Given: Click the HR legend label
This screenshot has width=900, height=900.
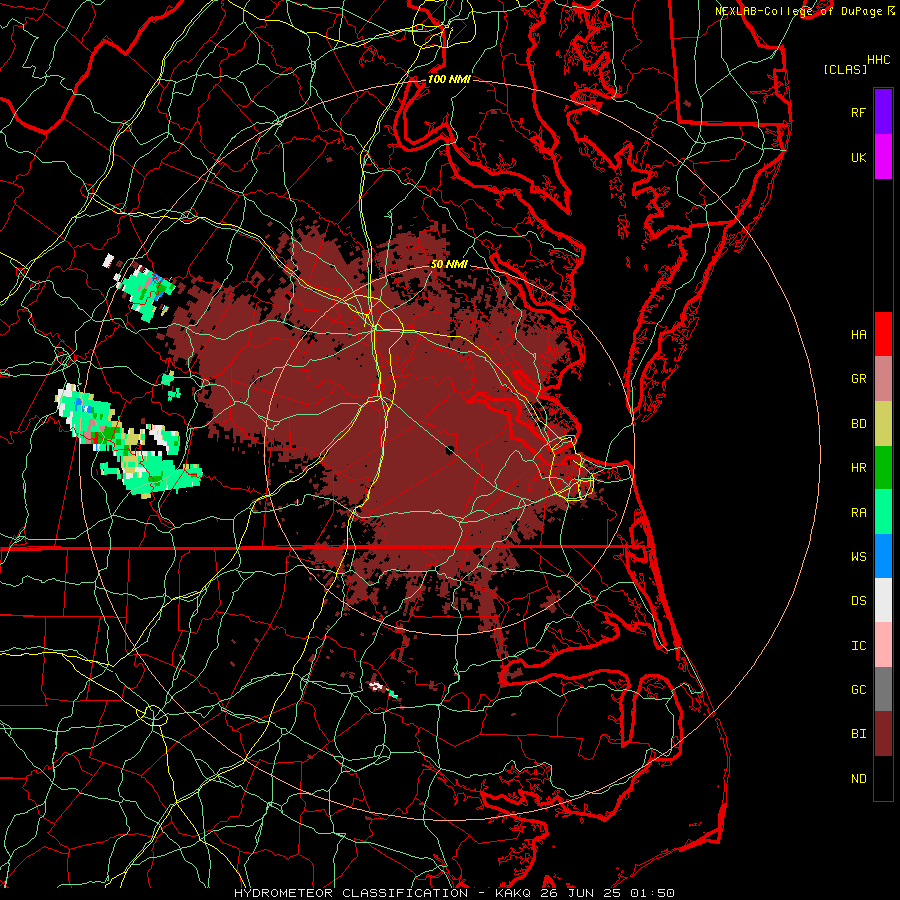Looking at the screenshot, I should [x=858, y=468].
